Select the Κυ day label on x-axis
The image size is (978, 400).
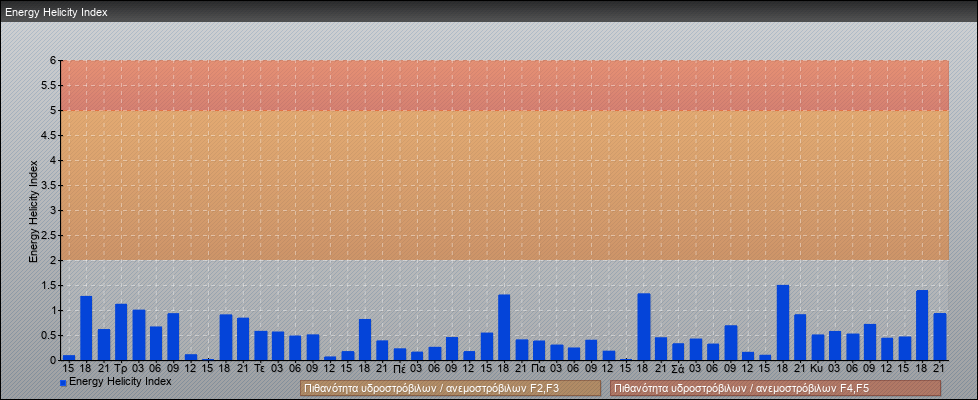click(817, 369)
